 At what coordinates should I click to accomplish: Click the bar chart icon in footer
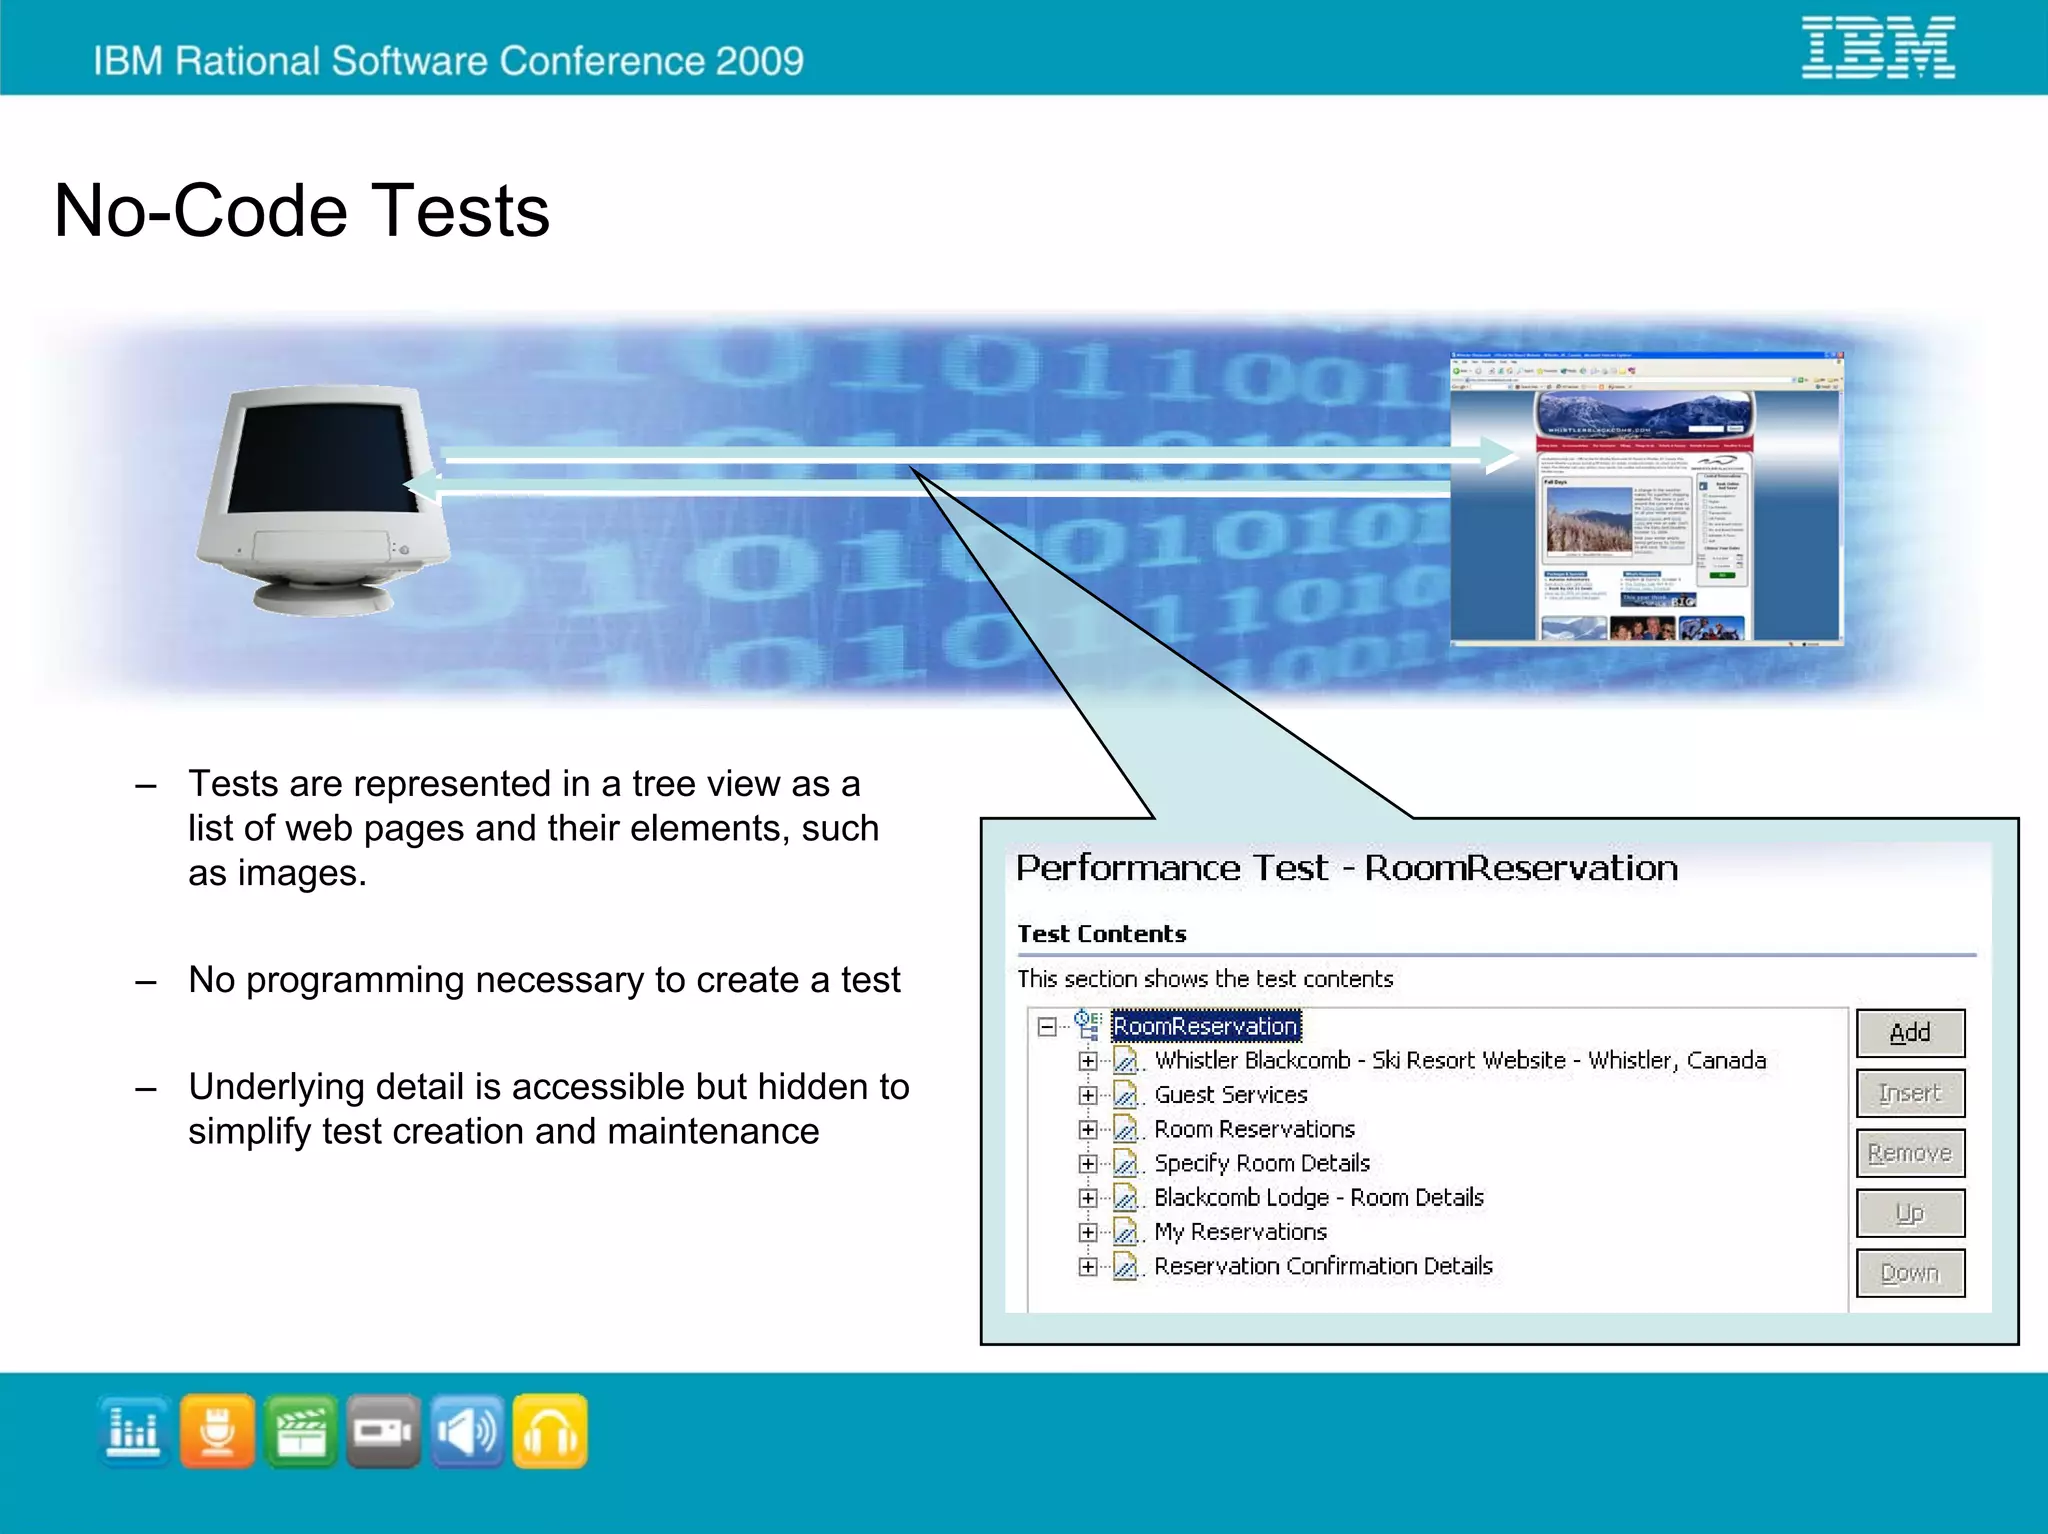(x=134, y=1432)
